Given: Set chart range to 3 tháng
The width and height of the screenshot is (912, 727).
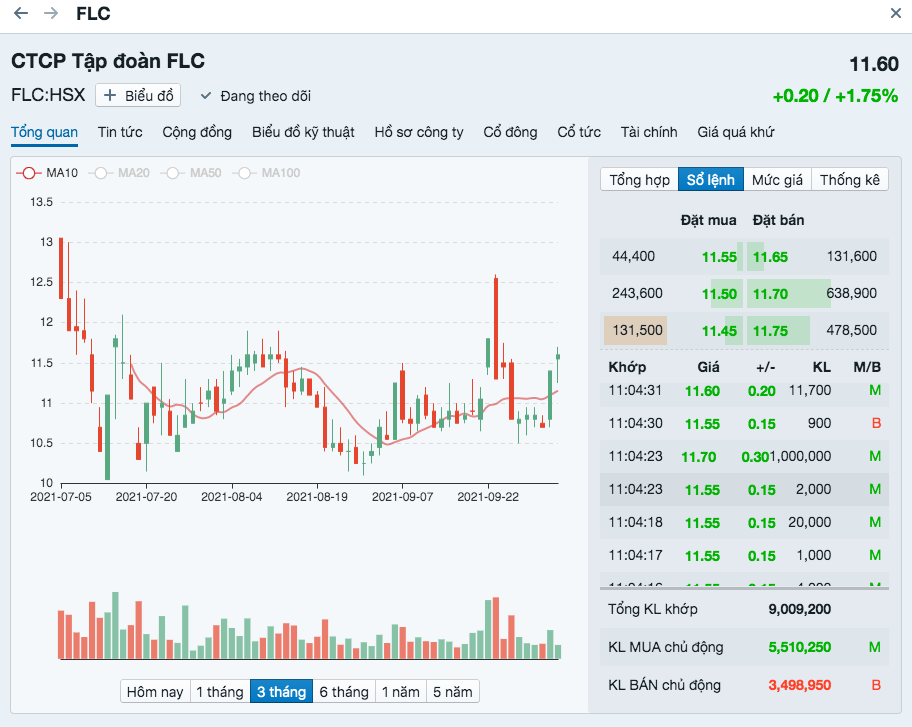Looking at the screenshot, I should (282, 692).
